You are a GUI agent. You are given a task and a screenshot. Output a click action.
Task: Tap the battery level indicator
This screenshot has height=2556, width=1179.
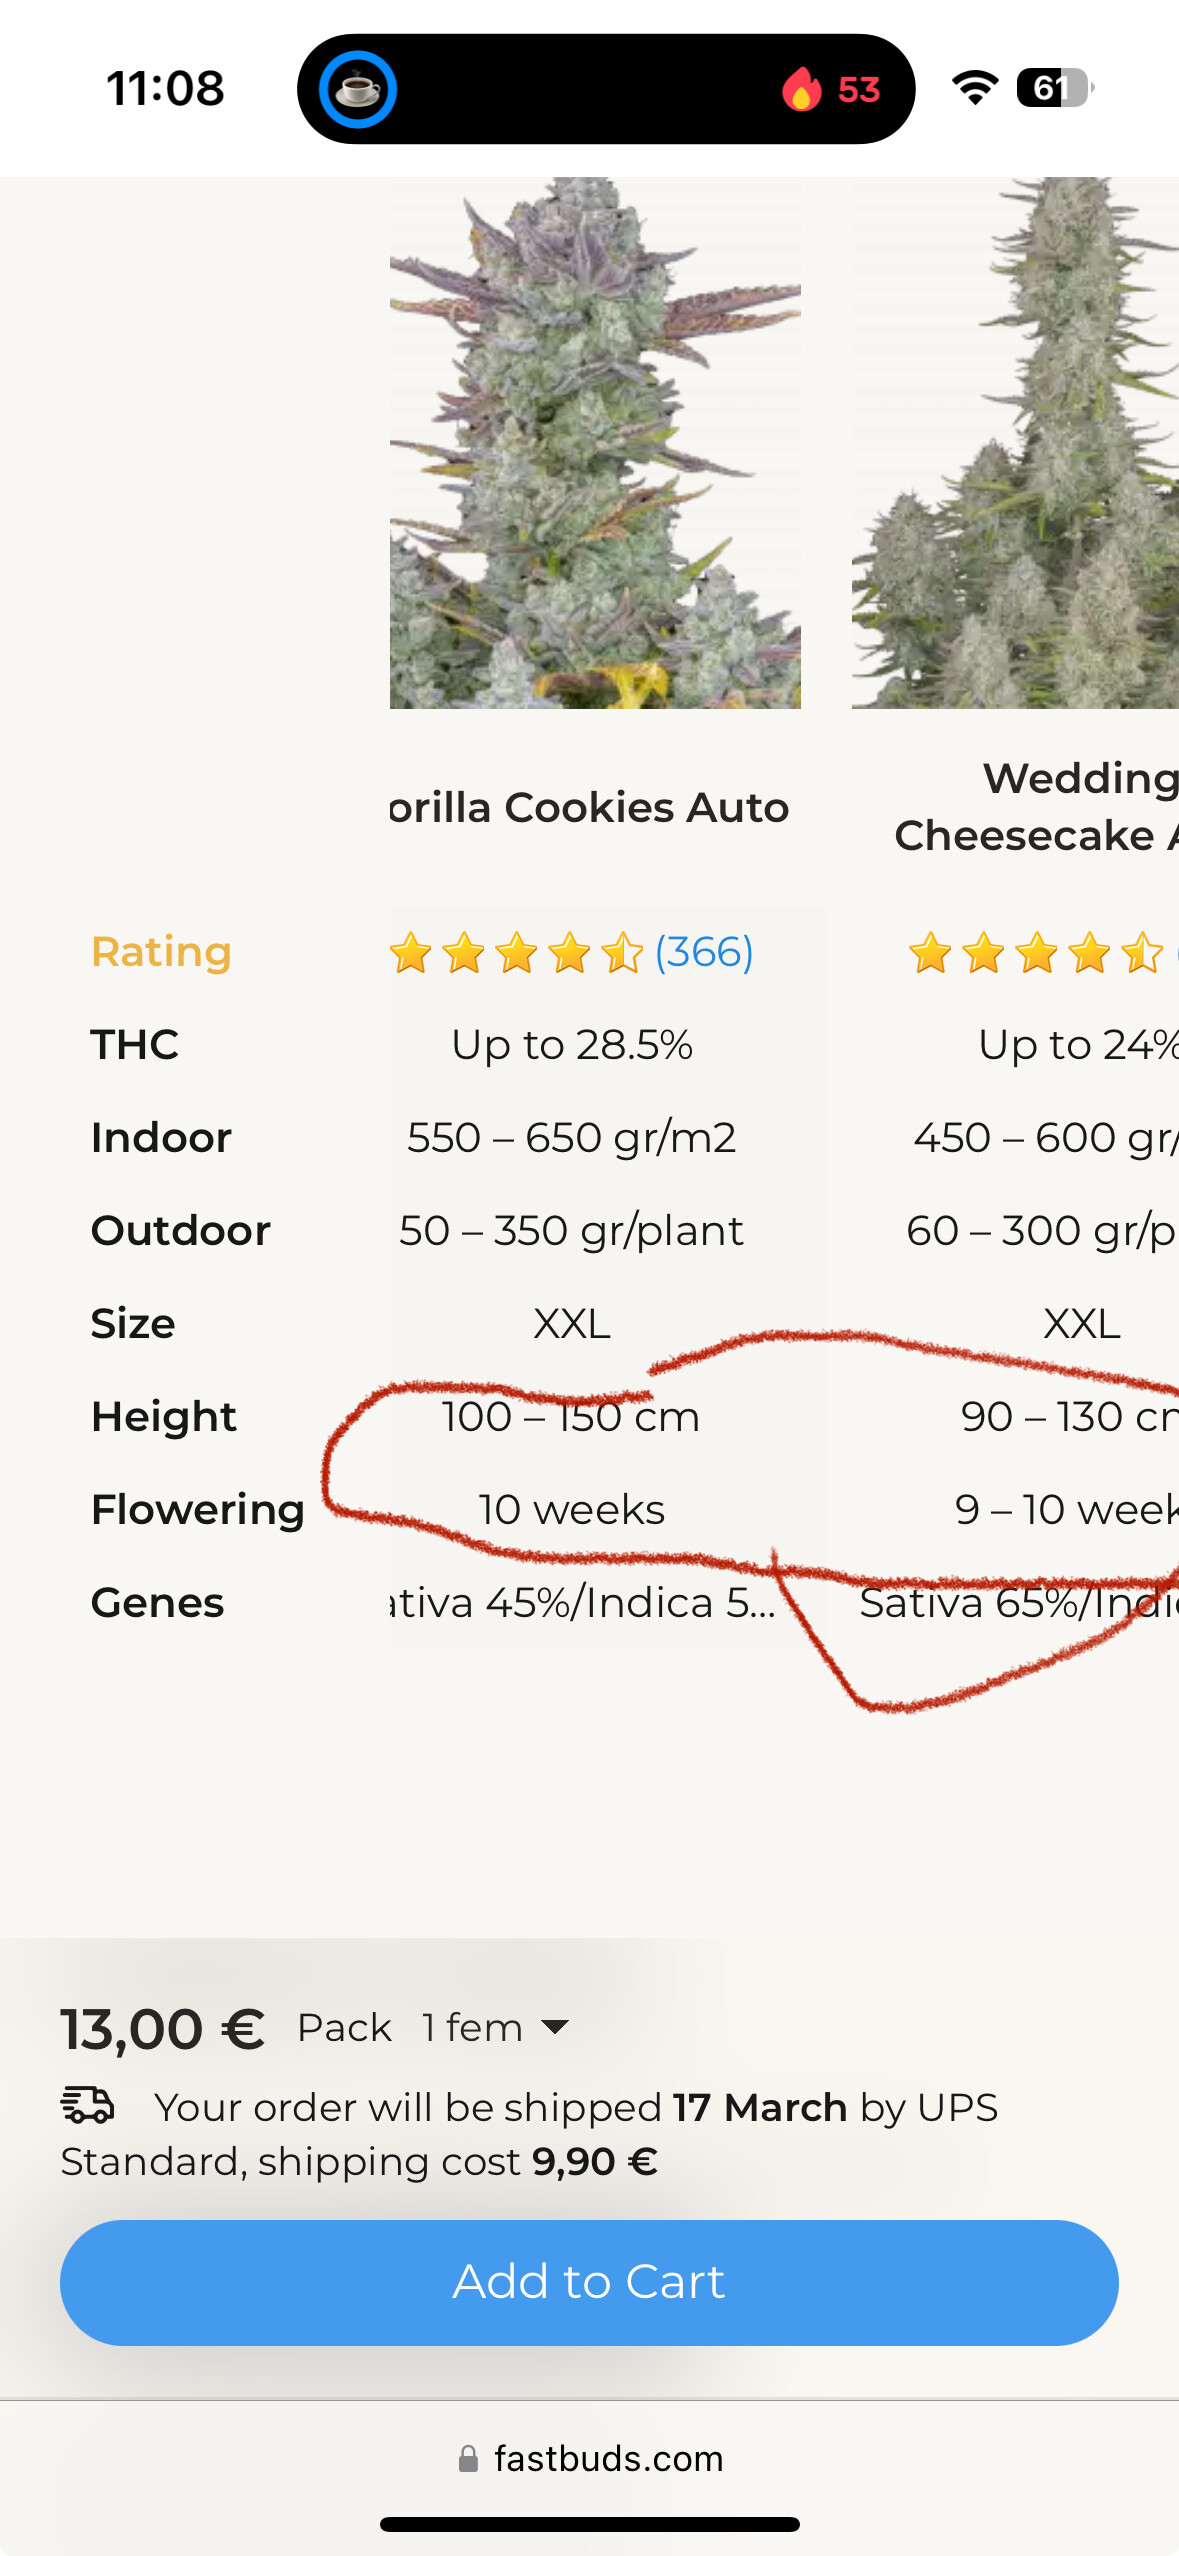[1054, 88]
